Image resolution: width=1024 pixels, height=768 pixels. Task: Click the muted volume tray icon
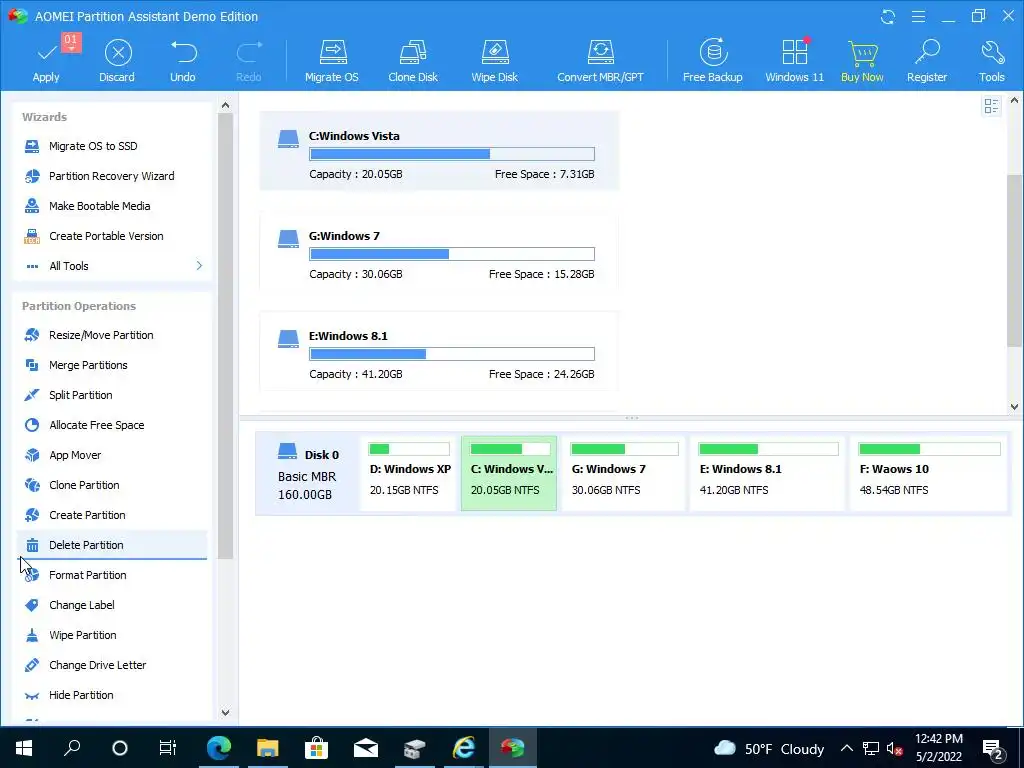(x=895, y=748)
